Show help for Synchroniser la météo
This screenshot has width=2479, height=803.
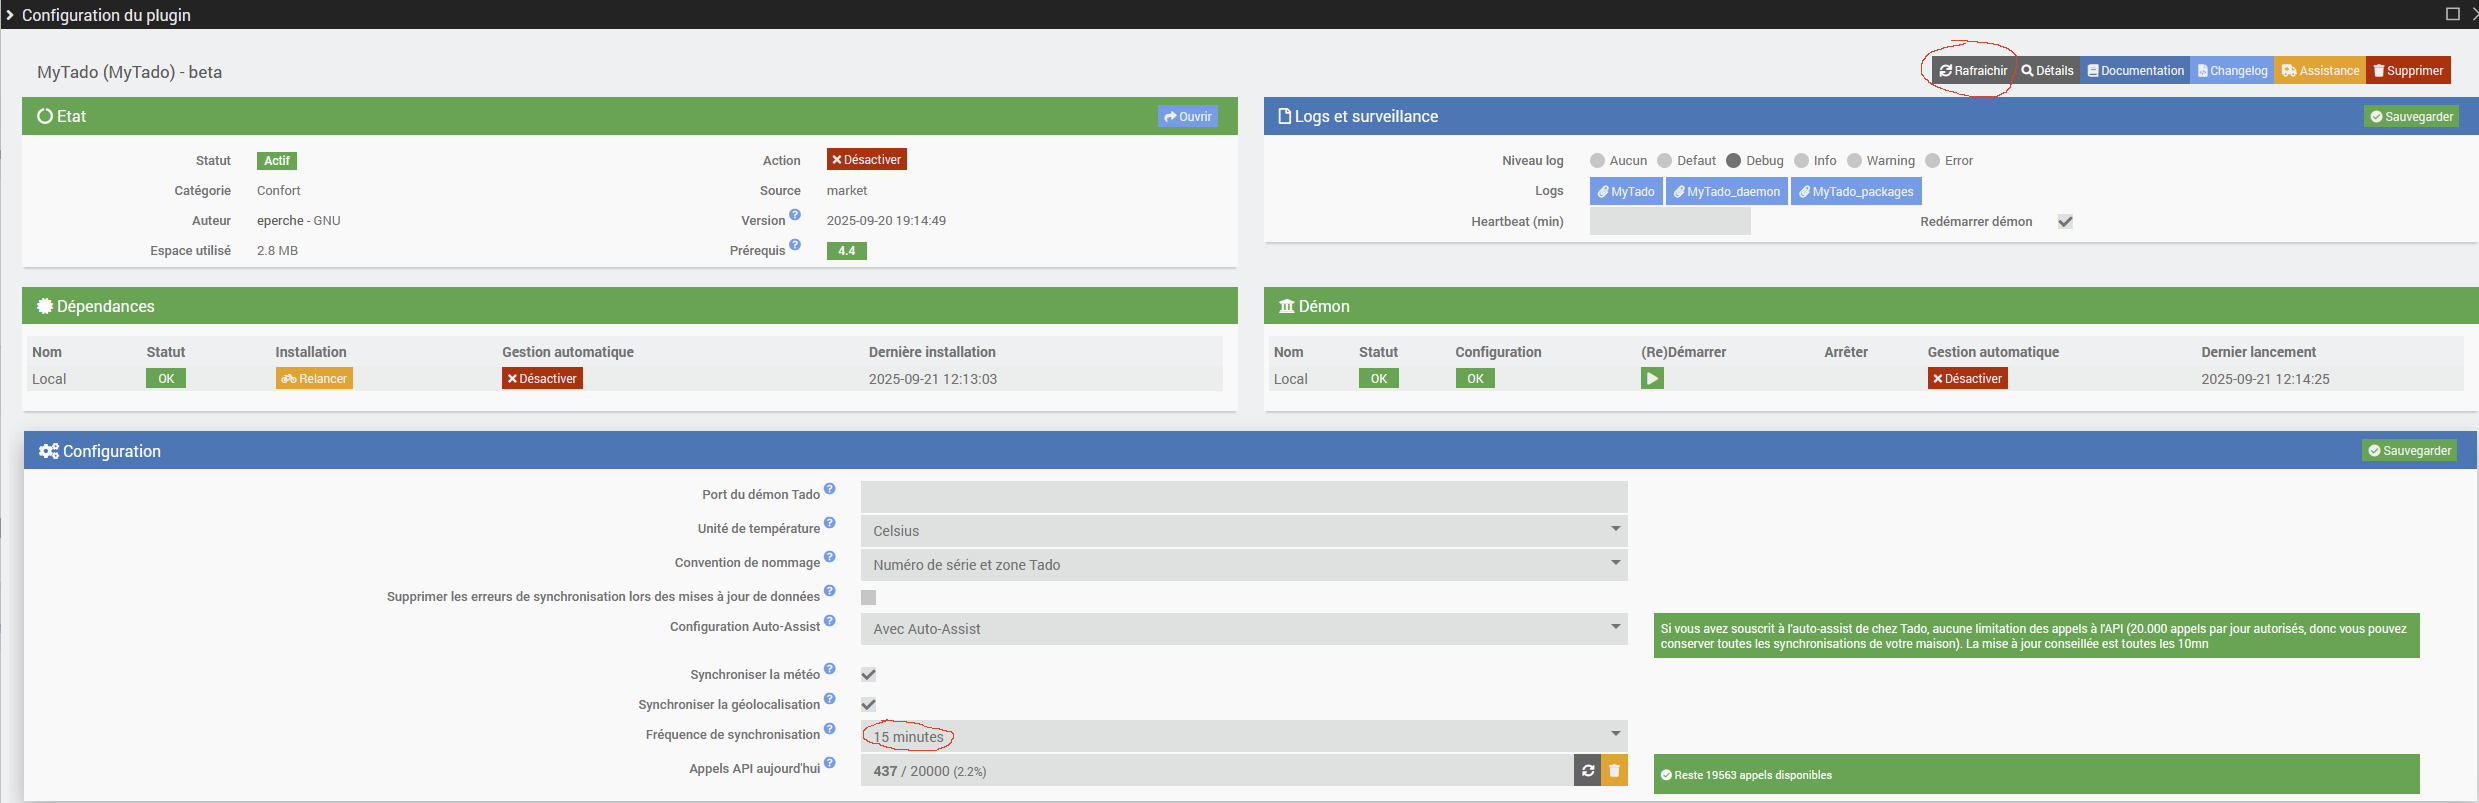point(830,669)
